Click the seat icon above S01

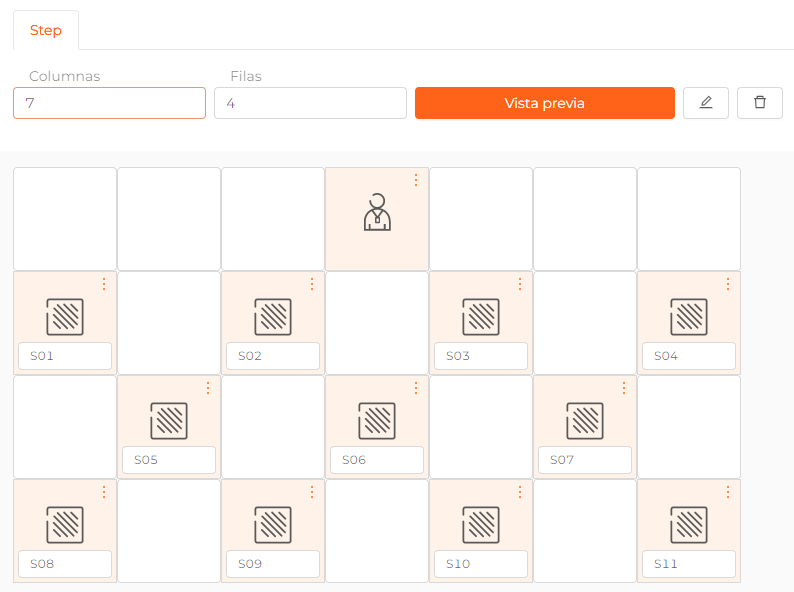click(x=65, y=317)
